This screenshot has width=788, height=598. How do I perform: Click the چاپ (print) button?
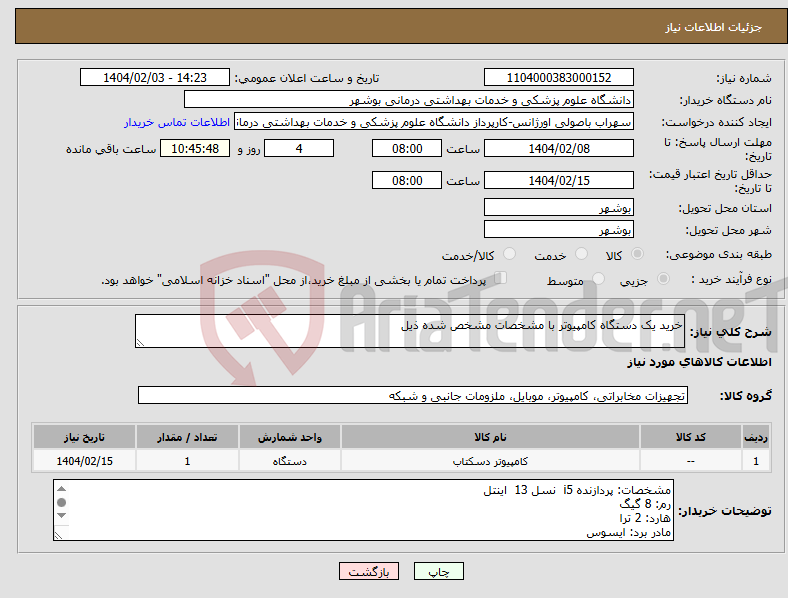[x=439, y=571]
